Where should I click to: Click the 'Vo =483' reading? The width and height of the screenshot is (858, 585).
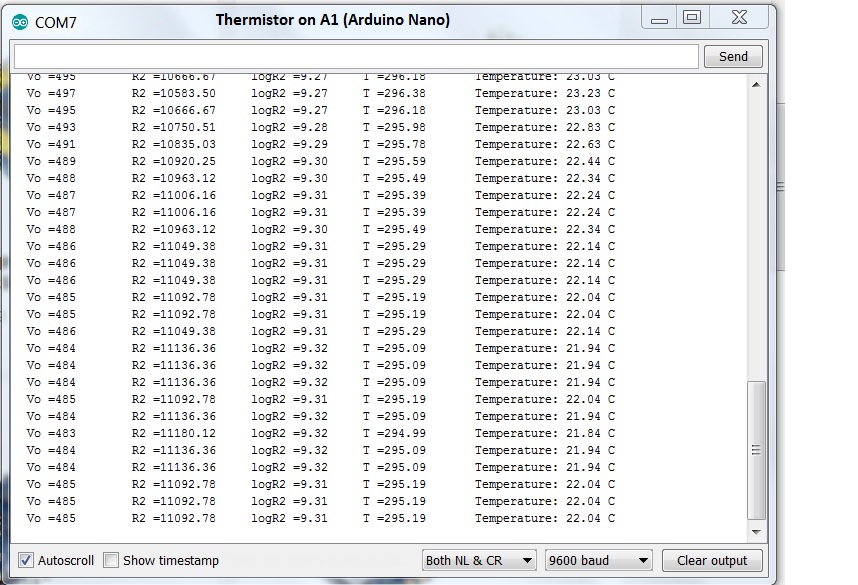(x=51, y=433)
